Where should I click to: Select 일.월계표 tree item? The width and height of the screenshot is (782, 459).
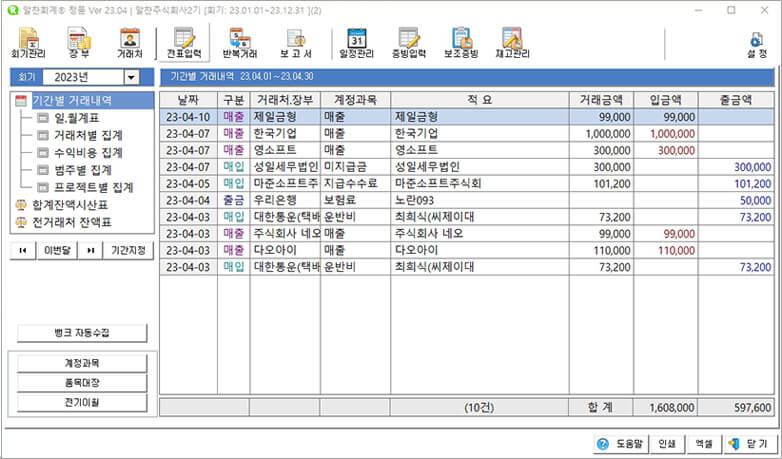(x=77, y=118)
